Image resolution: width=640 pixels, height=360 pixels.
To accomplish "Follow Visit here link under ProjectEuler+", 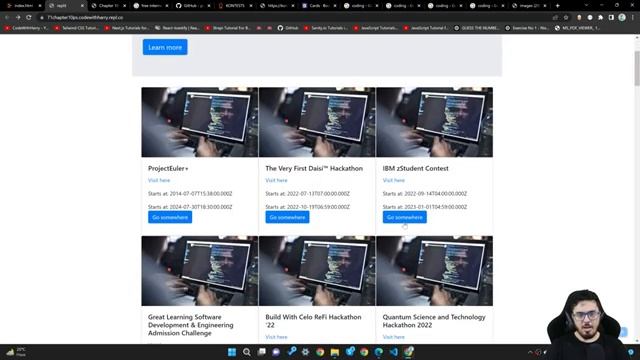I will 159,180.
